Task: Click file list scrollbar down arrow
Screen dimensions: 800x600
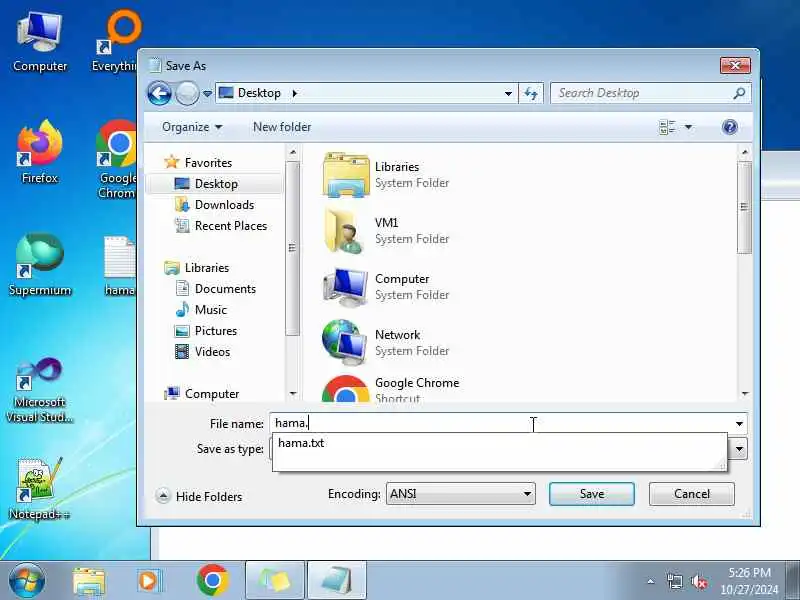Action: 744,393
